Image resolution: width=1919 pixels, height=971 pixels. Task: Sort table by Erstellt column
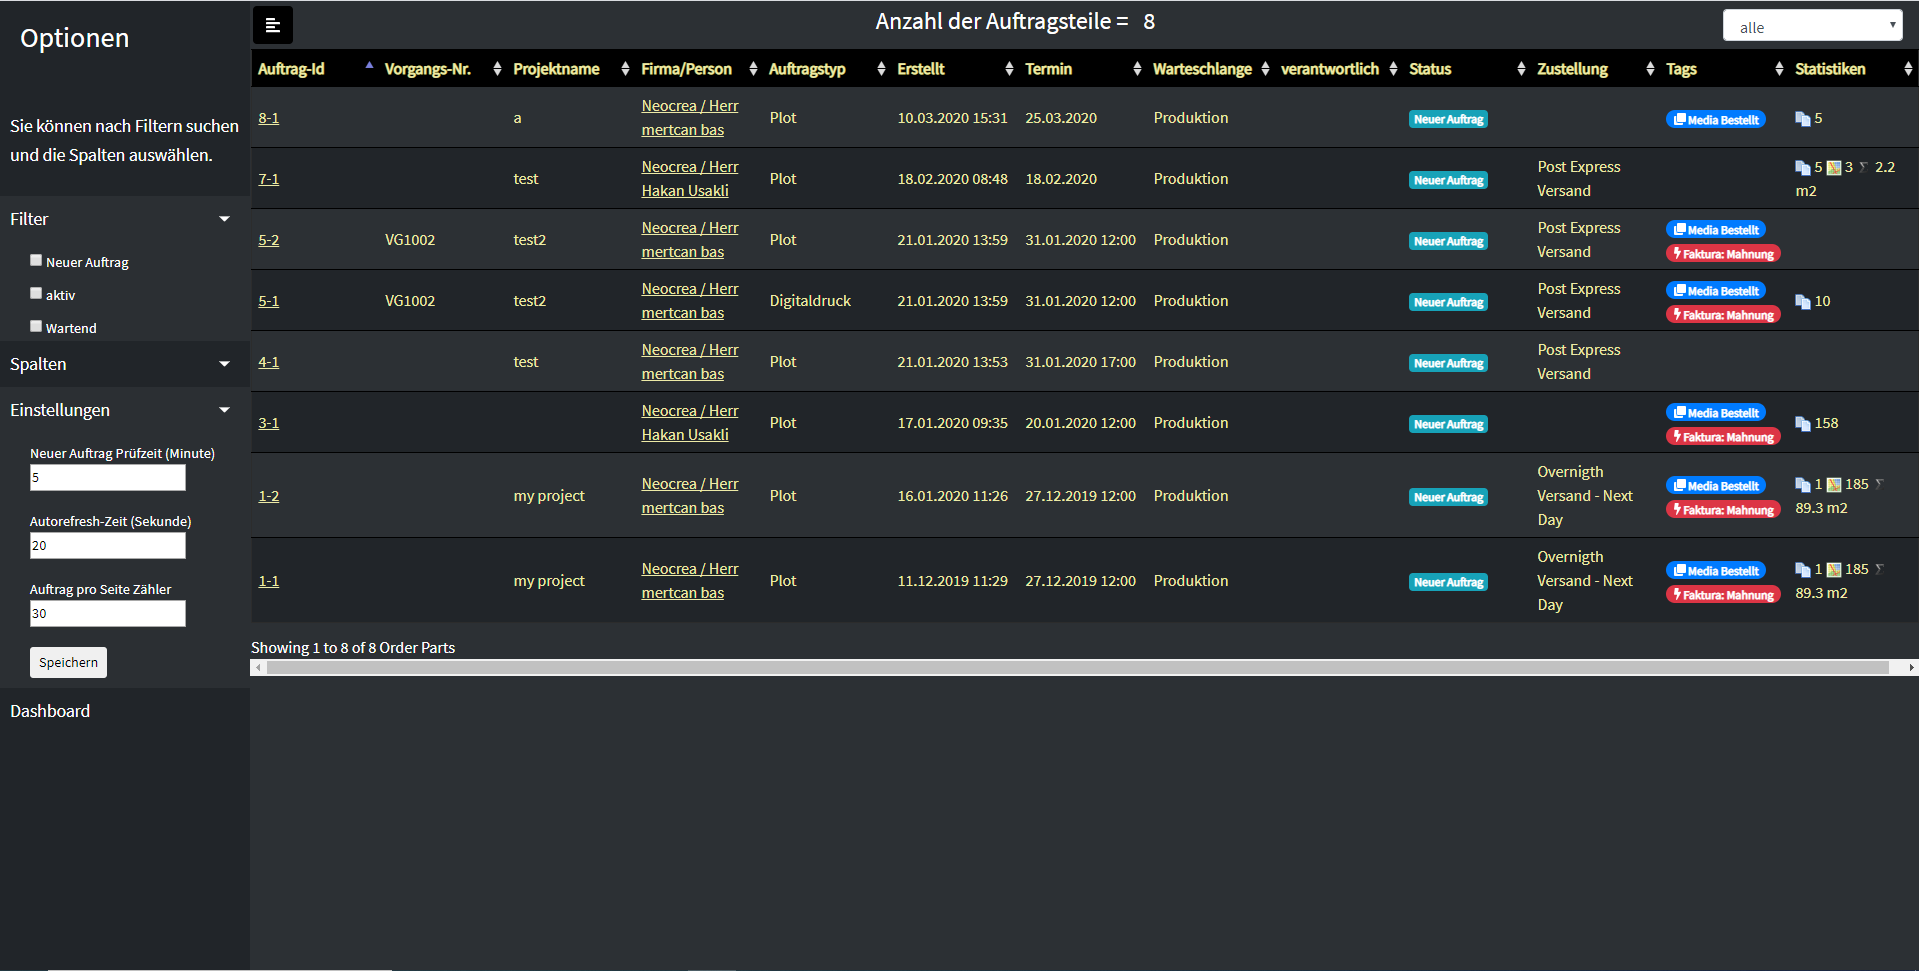(x=954, y=69)
